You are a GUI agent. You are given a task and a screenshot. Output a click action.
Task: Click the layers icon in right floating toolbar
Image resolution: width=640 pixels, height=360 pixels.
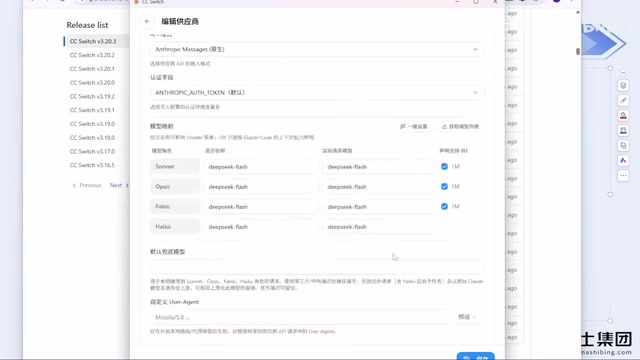point(623,86)
